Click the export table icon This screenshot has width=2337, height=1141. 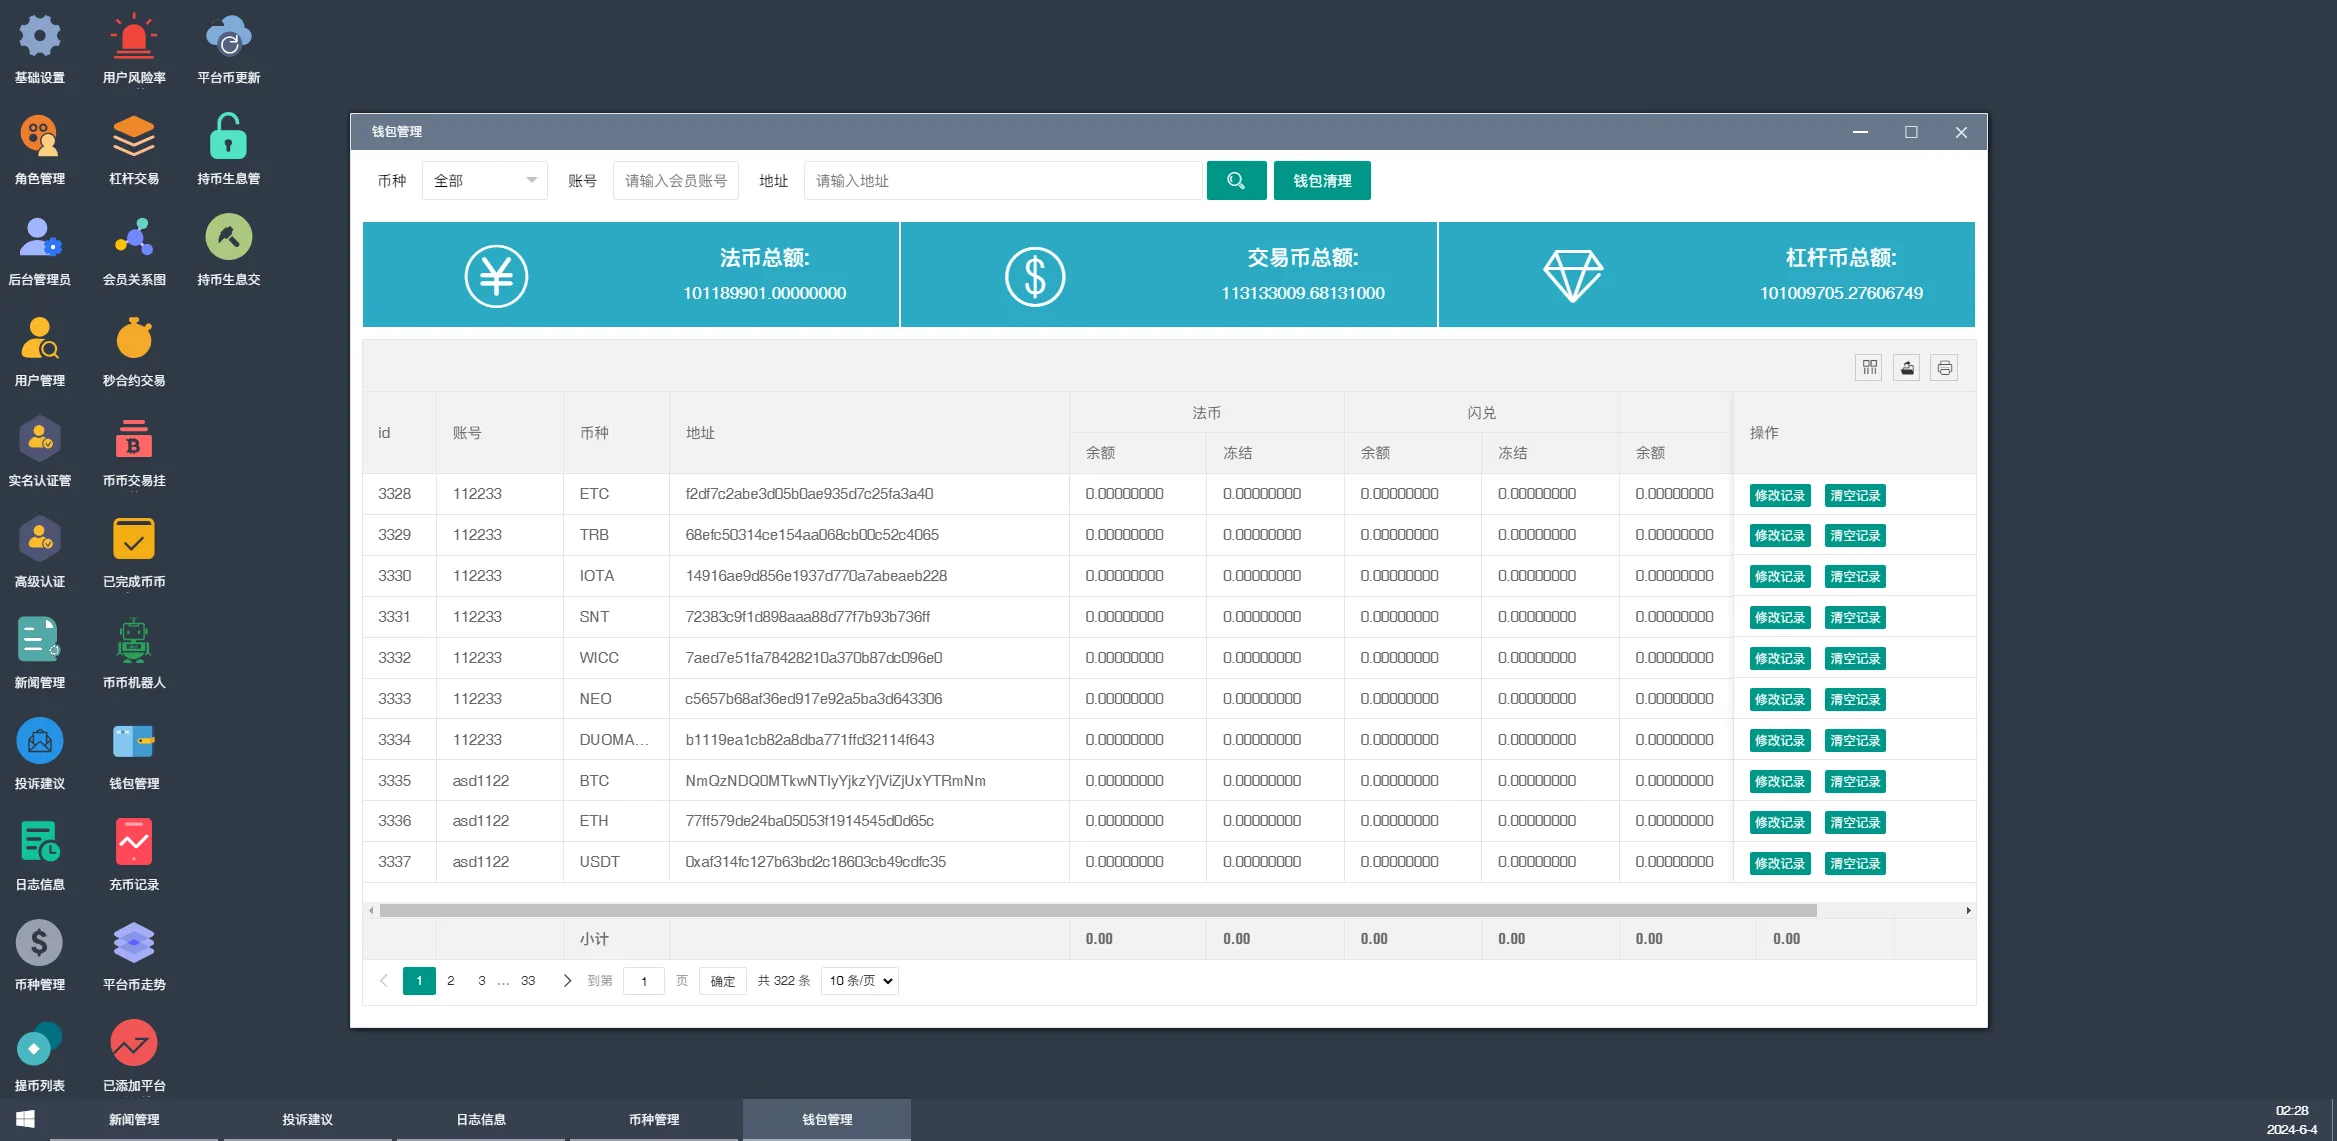tap(1907, 368)
